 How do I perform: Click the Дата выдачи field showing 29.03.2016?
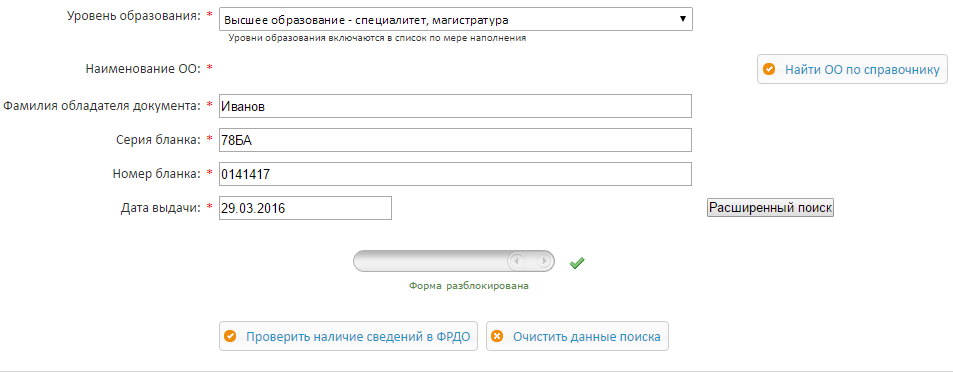(305, 208)
